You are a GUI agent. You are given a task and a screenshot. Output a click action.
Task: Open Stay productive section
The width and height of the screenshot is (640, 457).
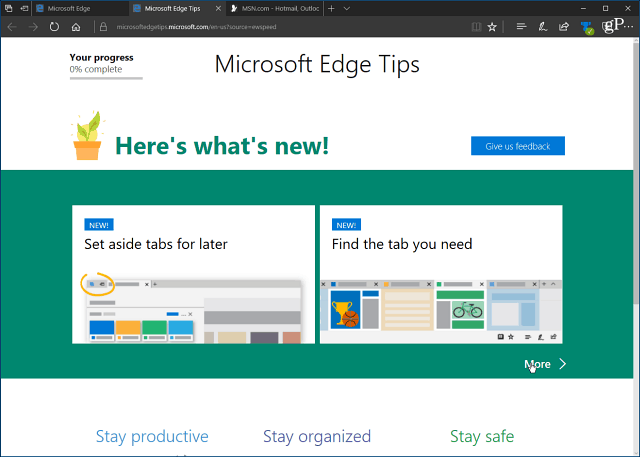tap(152, 436)
